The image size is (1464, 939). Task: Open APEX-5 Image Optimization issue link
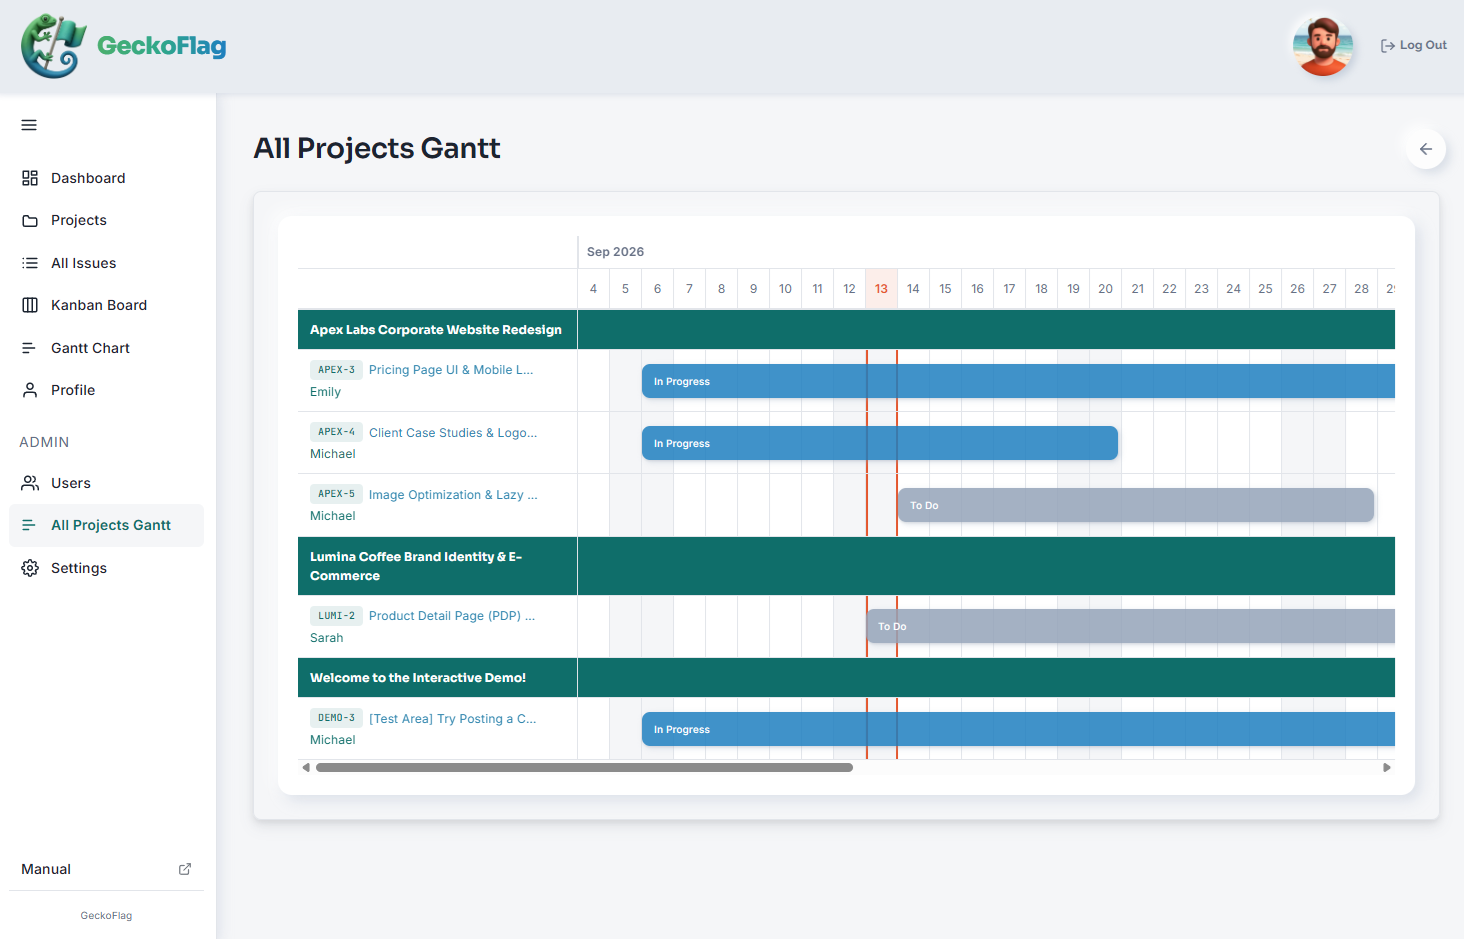453,495
